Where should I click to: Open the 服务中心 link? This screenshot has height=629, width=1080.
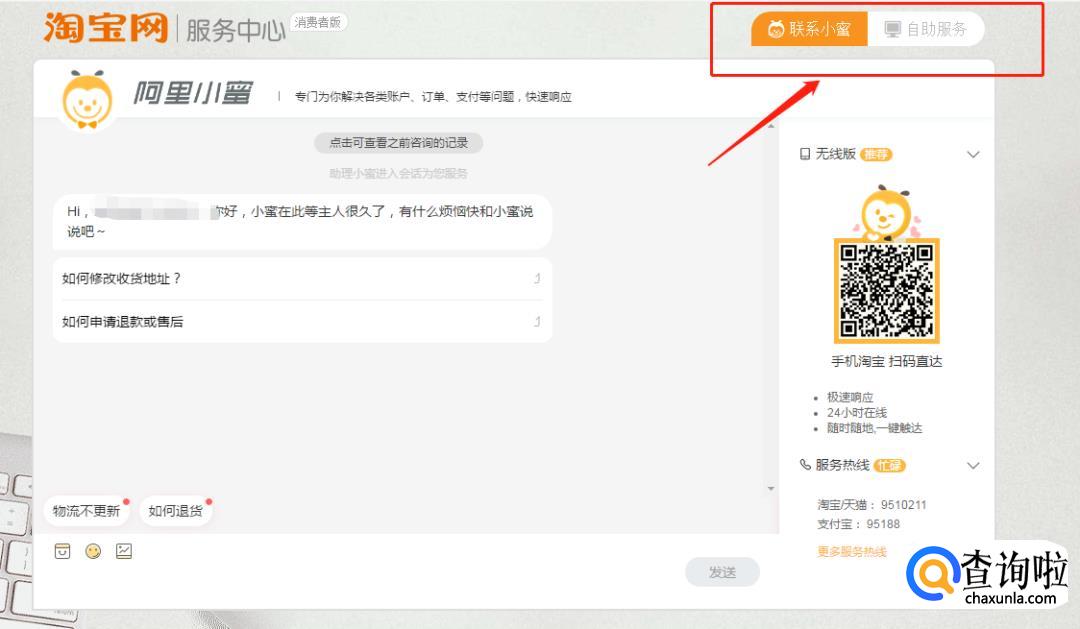pos(236,30)
